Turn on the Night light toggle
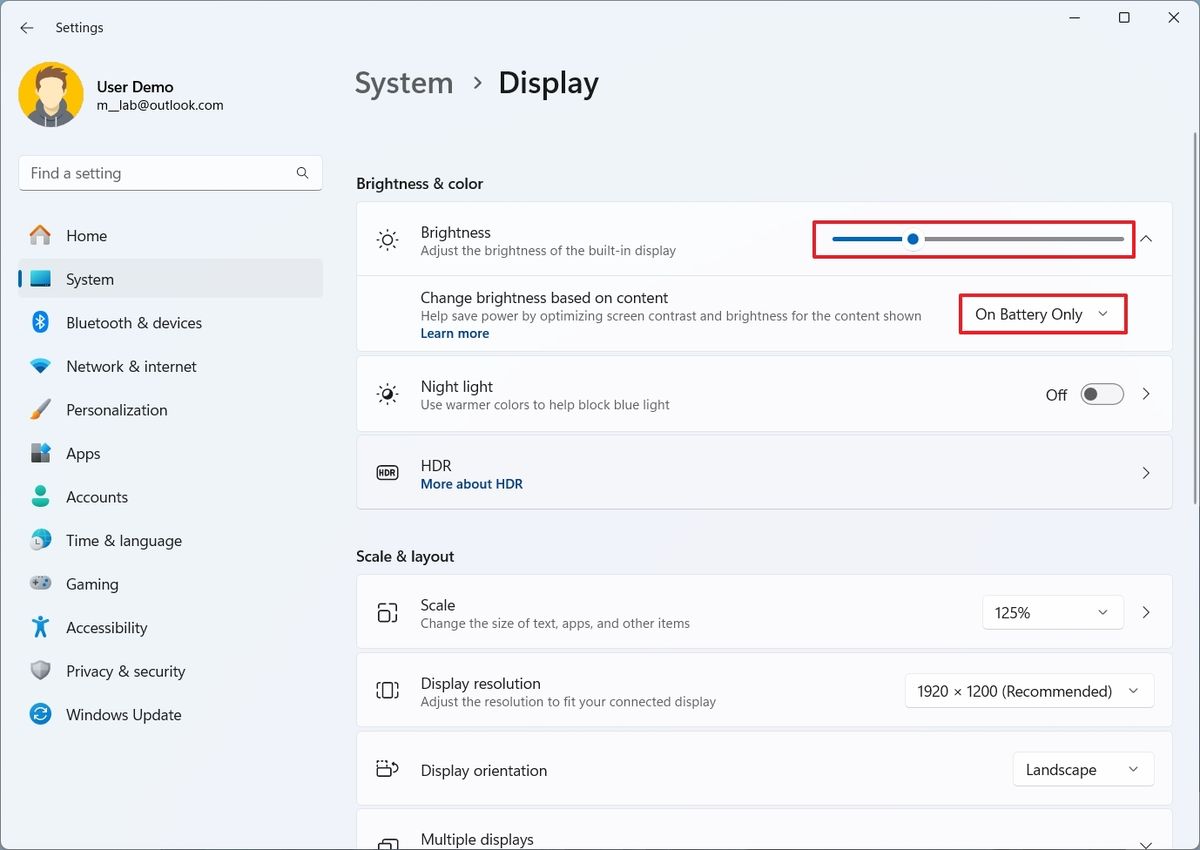The width and height of the screenshot is (1200, 850). coord(1102,394)
